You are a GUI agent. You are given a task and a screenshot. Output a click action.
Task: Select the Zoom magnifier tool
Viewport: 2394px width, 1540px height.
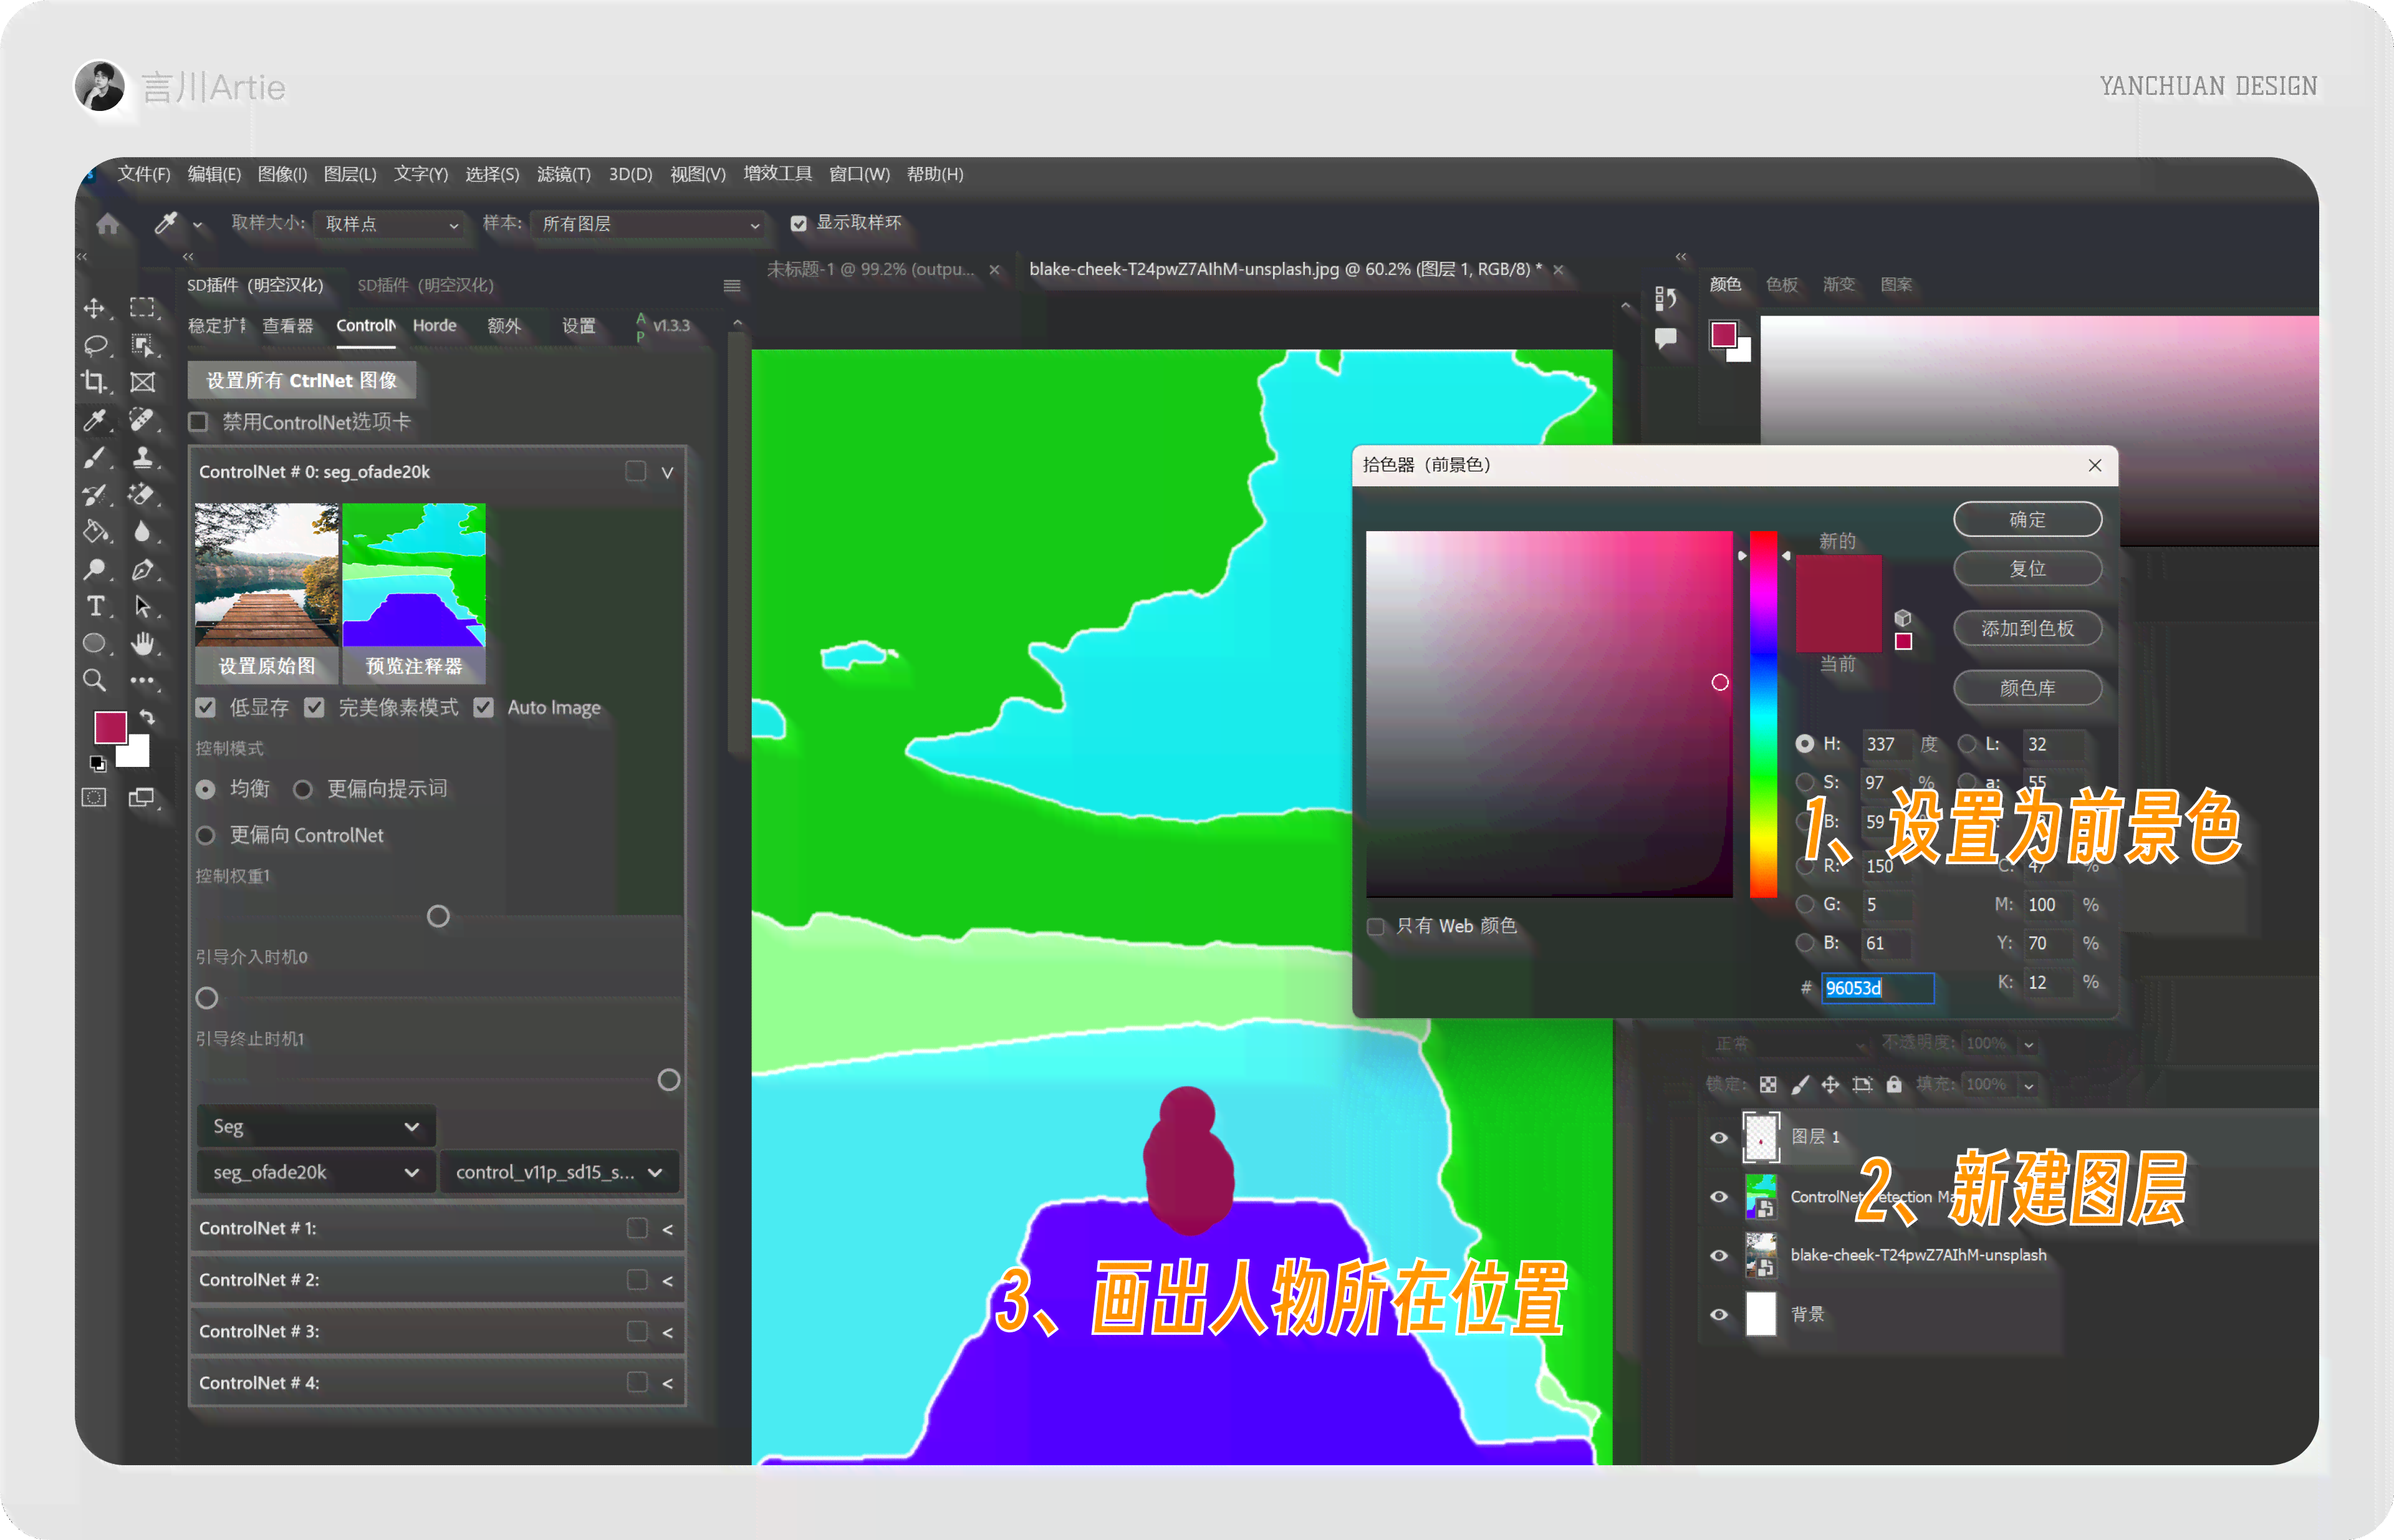tap(94, 681)
